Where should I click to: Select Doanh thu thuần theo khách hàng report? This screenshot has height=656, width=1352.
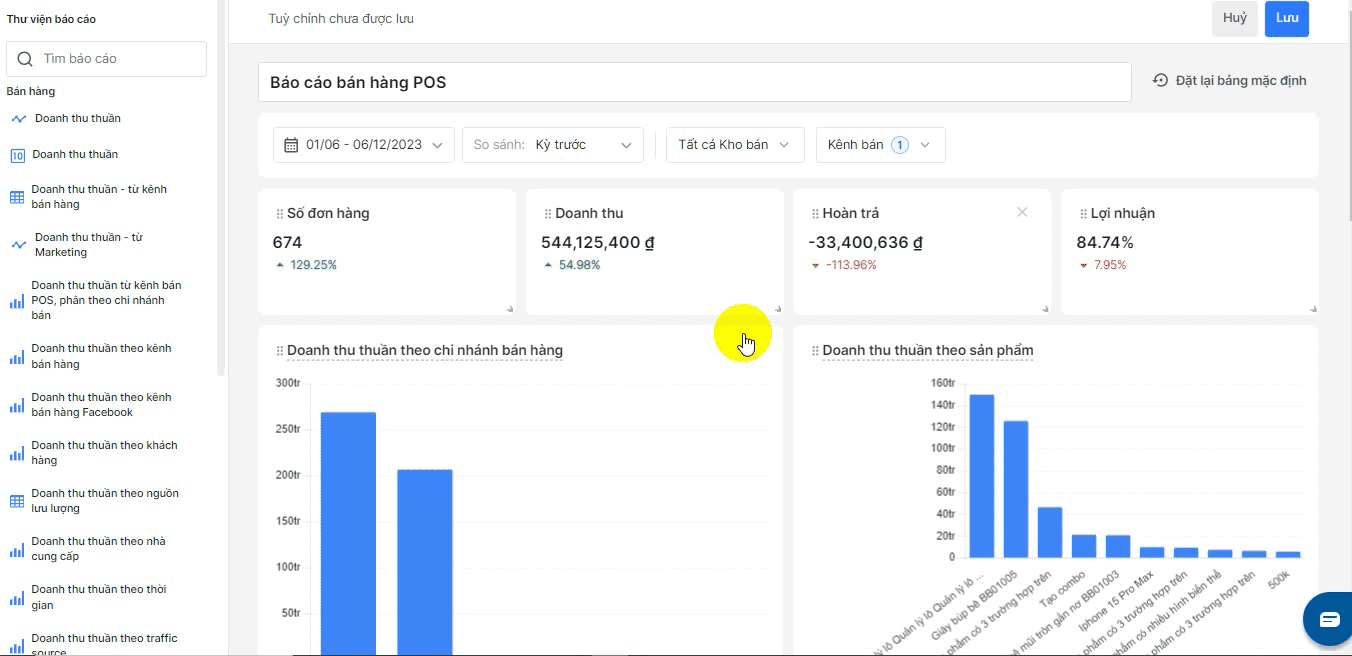(x=104, y=453)
